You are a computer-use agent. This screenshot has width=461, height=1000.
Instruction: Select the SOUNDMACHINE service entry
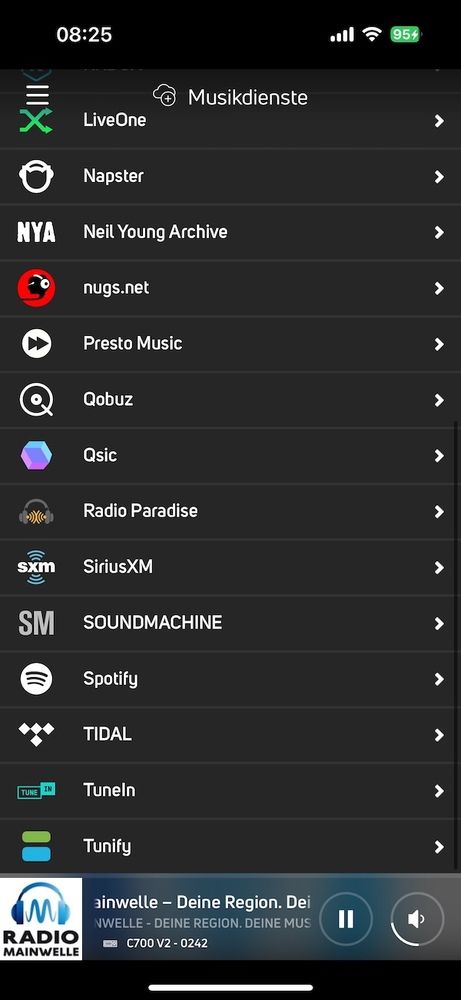230,623
